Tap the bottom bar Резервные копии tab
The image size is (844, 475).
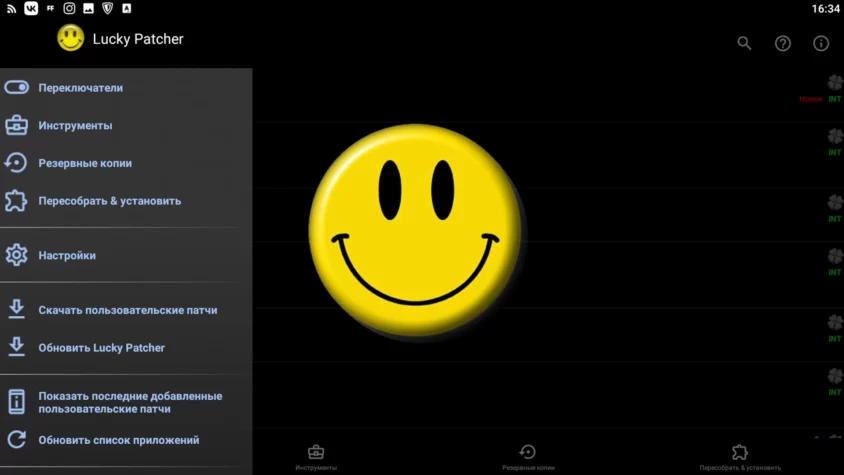pyautogui.click(x=528, y=458)
